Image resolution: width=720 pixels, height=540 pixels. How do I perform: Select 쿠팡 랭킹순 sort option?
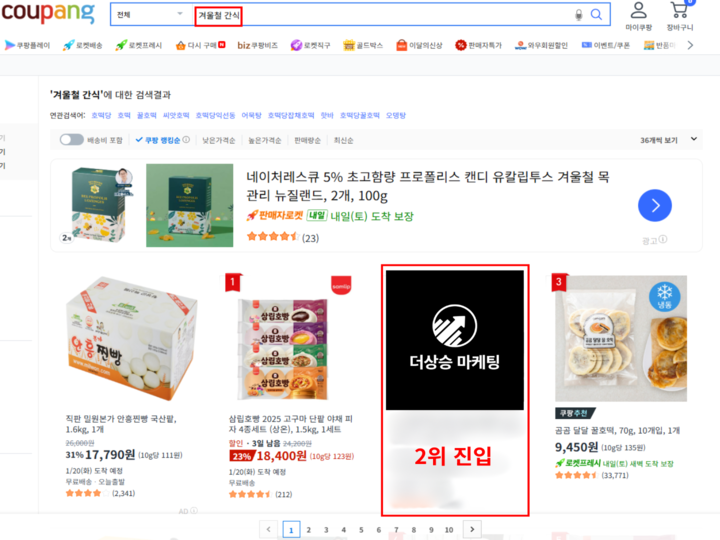[x=158, y=140]
